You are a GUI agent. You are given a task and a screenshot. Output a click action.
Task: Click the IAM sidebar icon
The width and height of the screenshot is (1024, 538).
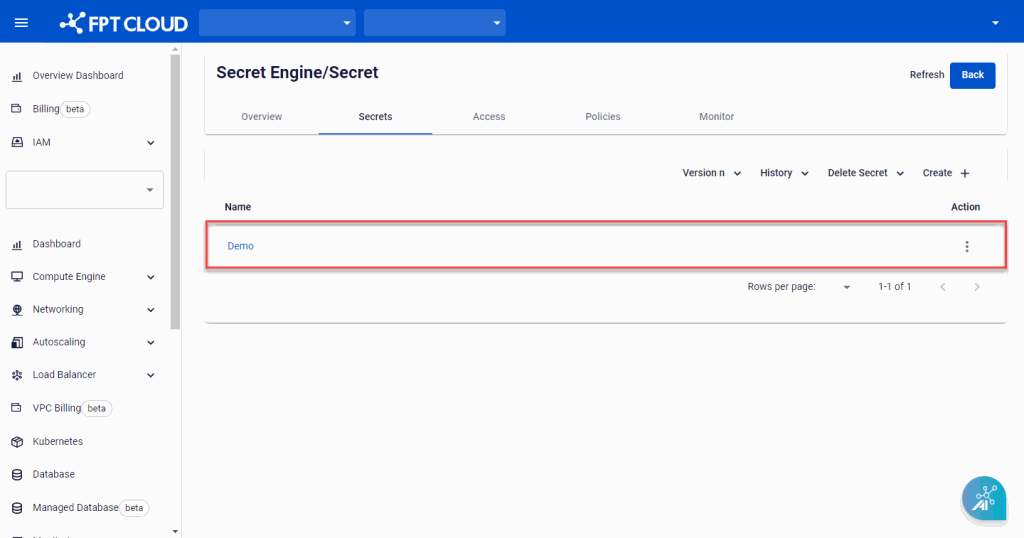click(17, 142)
